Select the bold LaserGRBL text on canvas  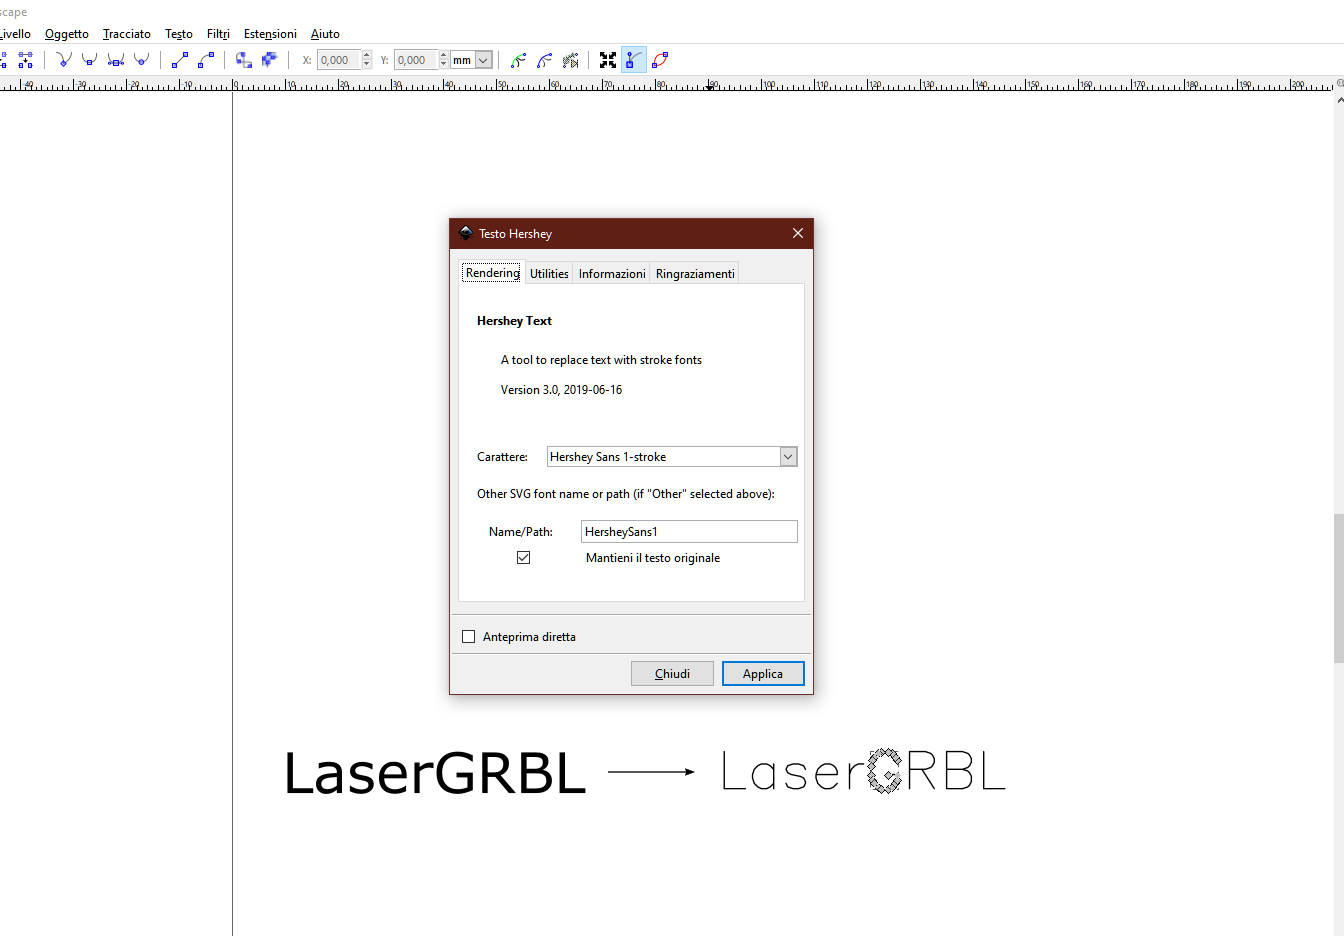(x=435, y=774)
